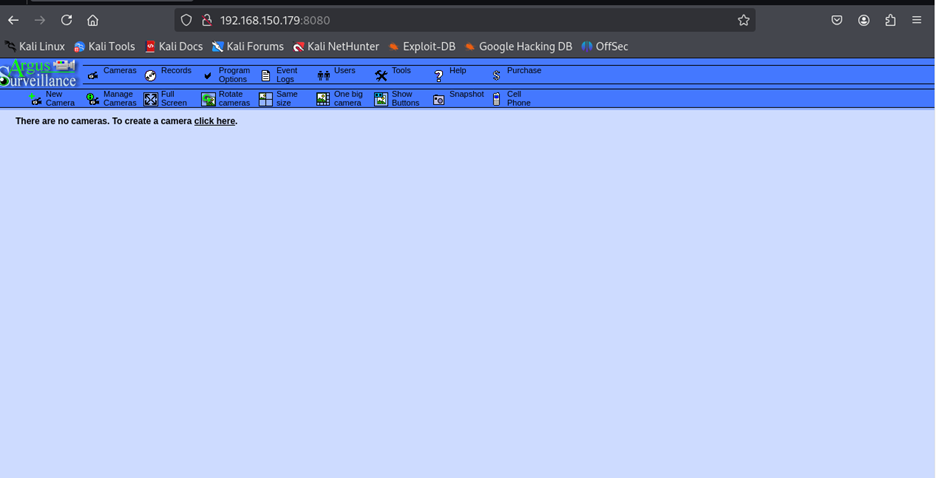Screen dimensions: 936x478
Task: Open Manage Cameras from the toolbar
Action: [93, 99]
